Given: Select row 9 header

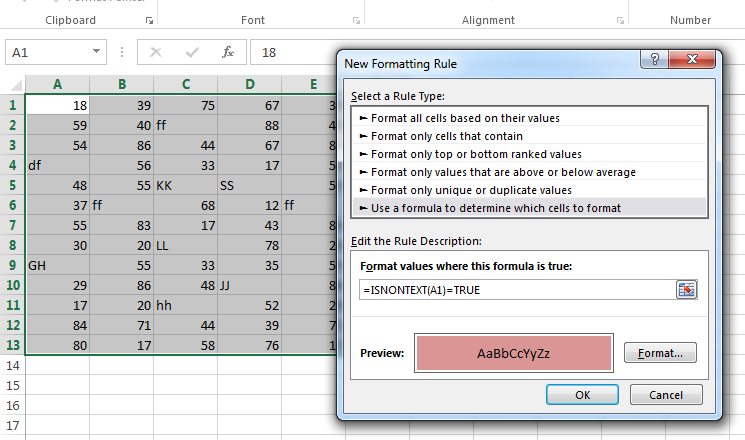Looking at the screenshot, I should pyautogui.click(x=12, y=265).
